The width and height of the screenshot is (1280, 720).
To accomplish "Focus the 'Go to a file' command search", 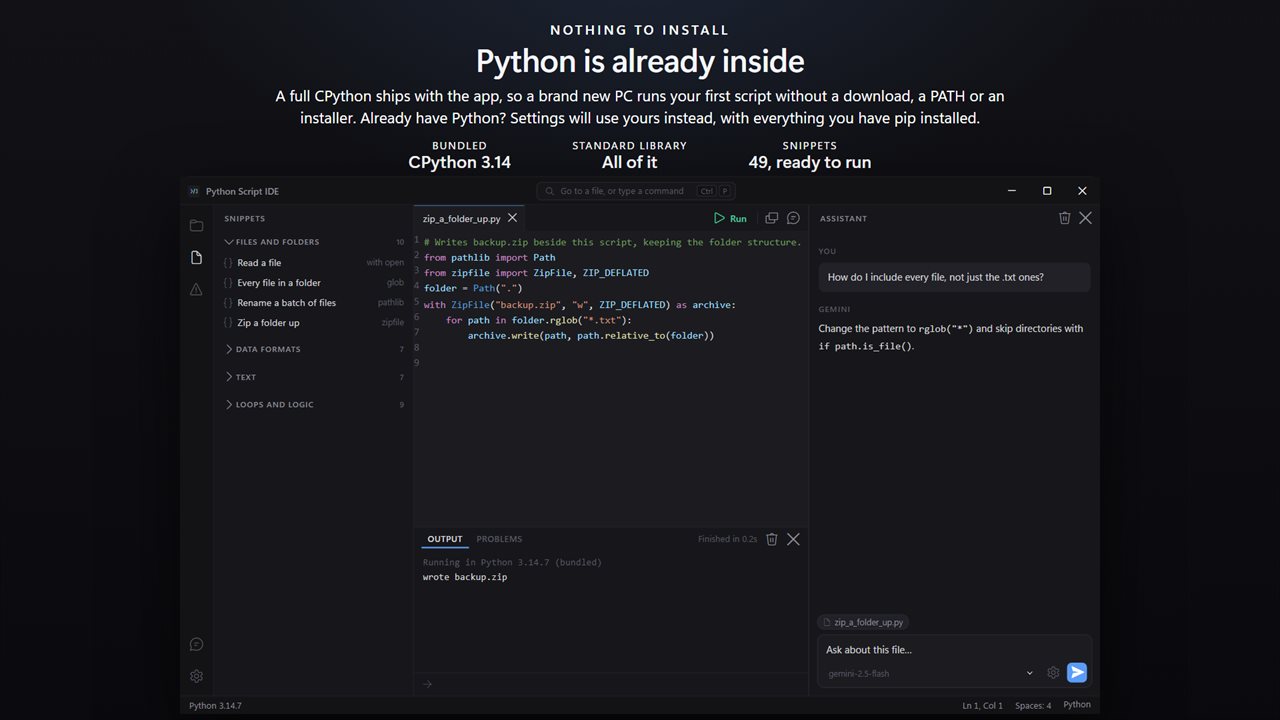I will click(x=635, y=191).
